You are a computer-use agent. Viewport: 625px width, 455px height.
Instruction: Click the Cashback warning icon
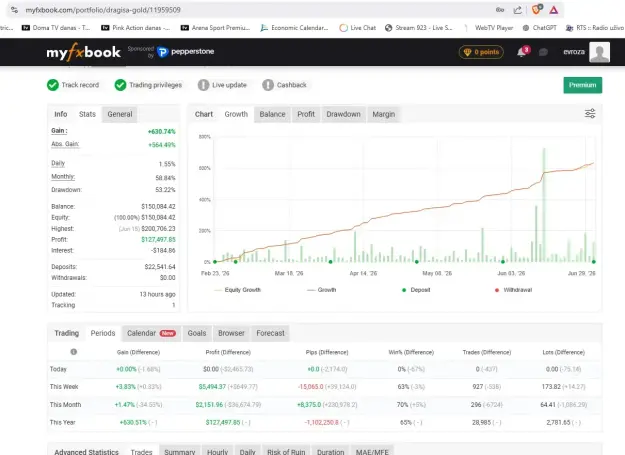coord(268,85)
